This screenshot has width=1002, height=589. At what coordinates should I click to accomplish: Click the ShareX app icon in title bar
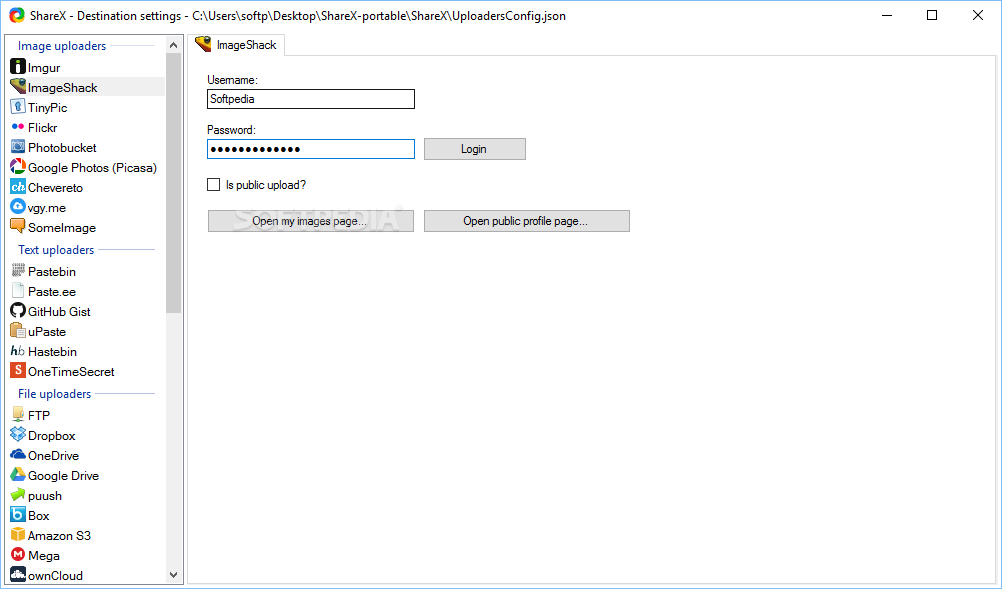(x=17, y=15)
